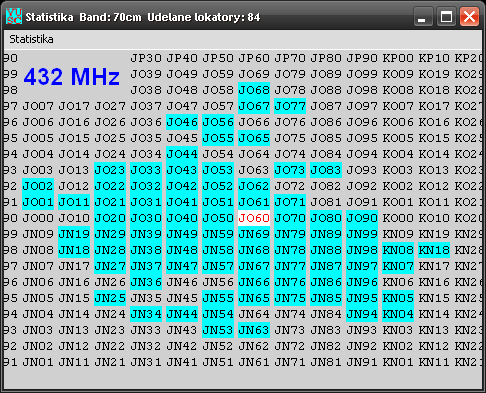The image size is (486, 393).
Task: Click the JN25 cyan locator cell
Action: pyautogui.click(x=110, y=298)
